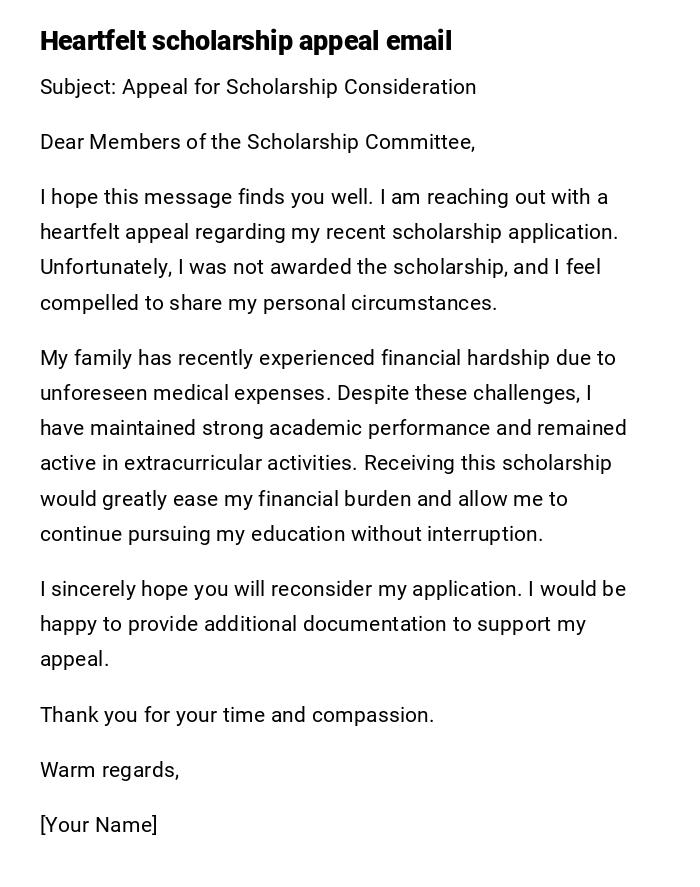
Task: Click the line starting "have maintained strong academic"
Action: pyautogui.click(x=333, y=428)
